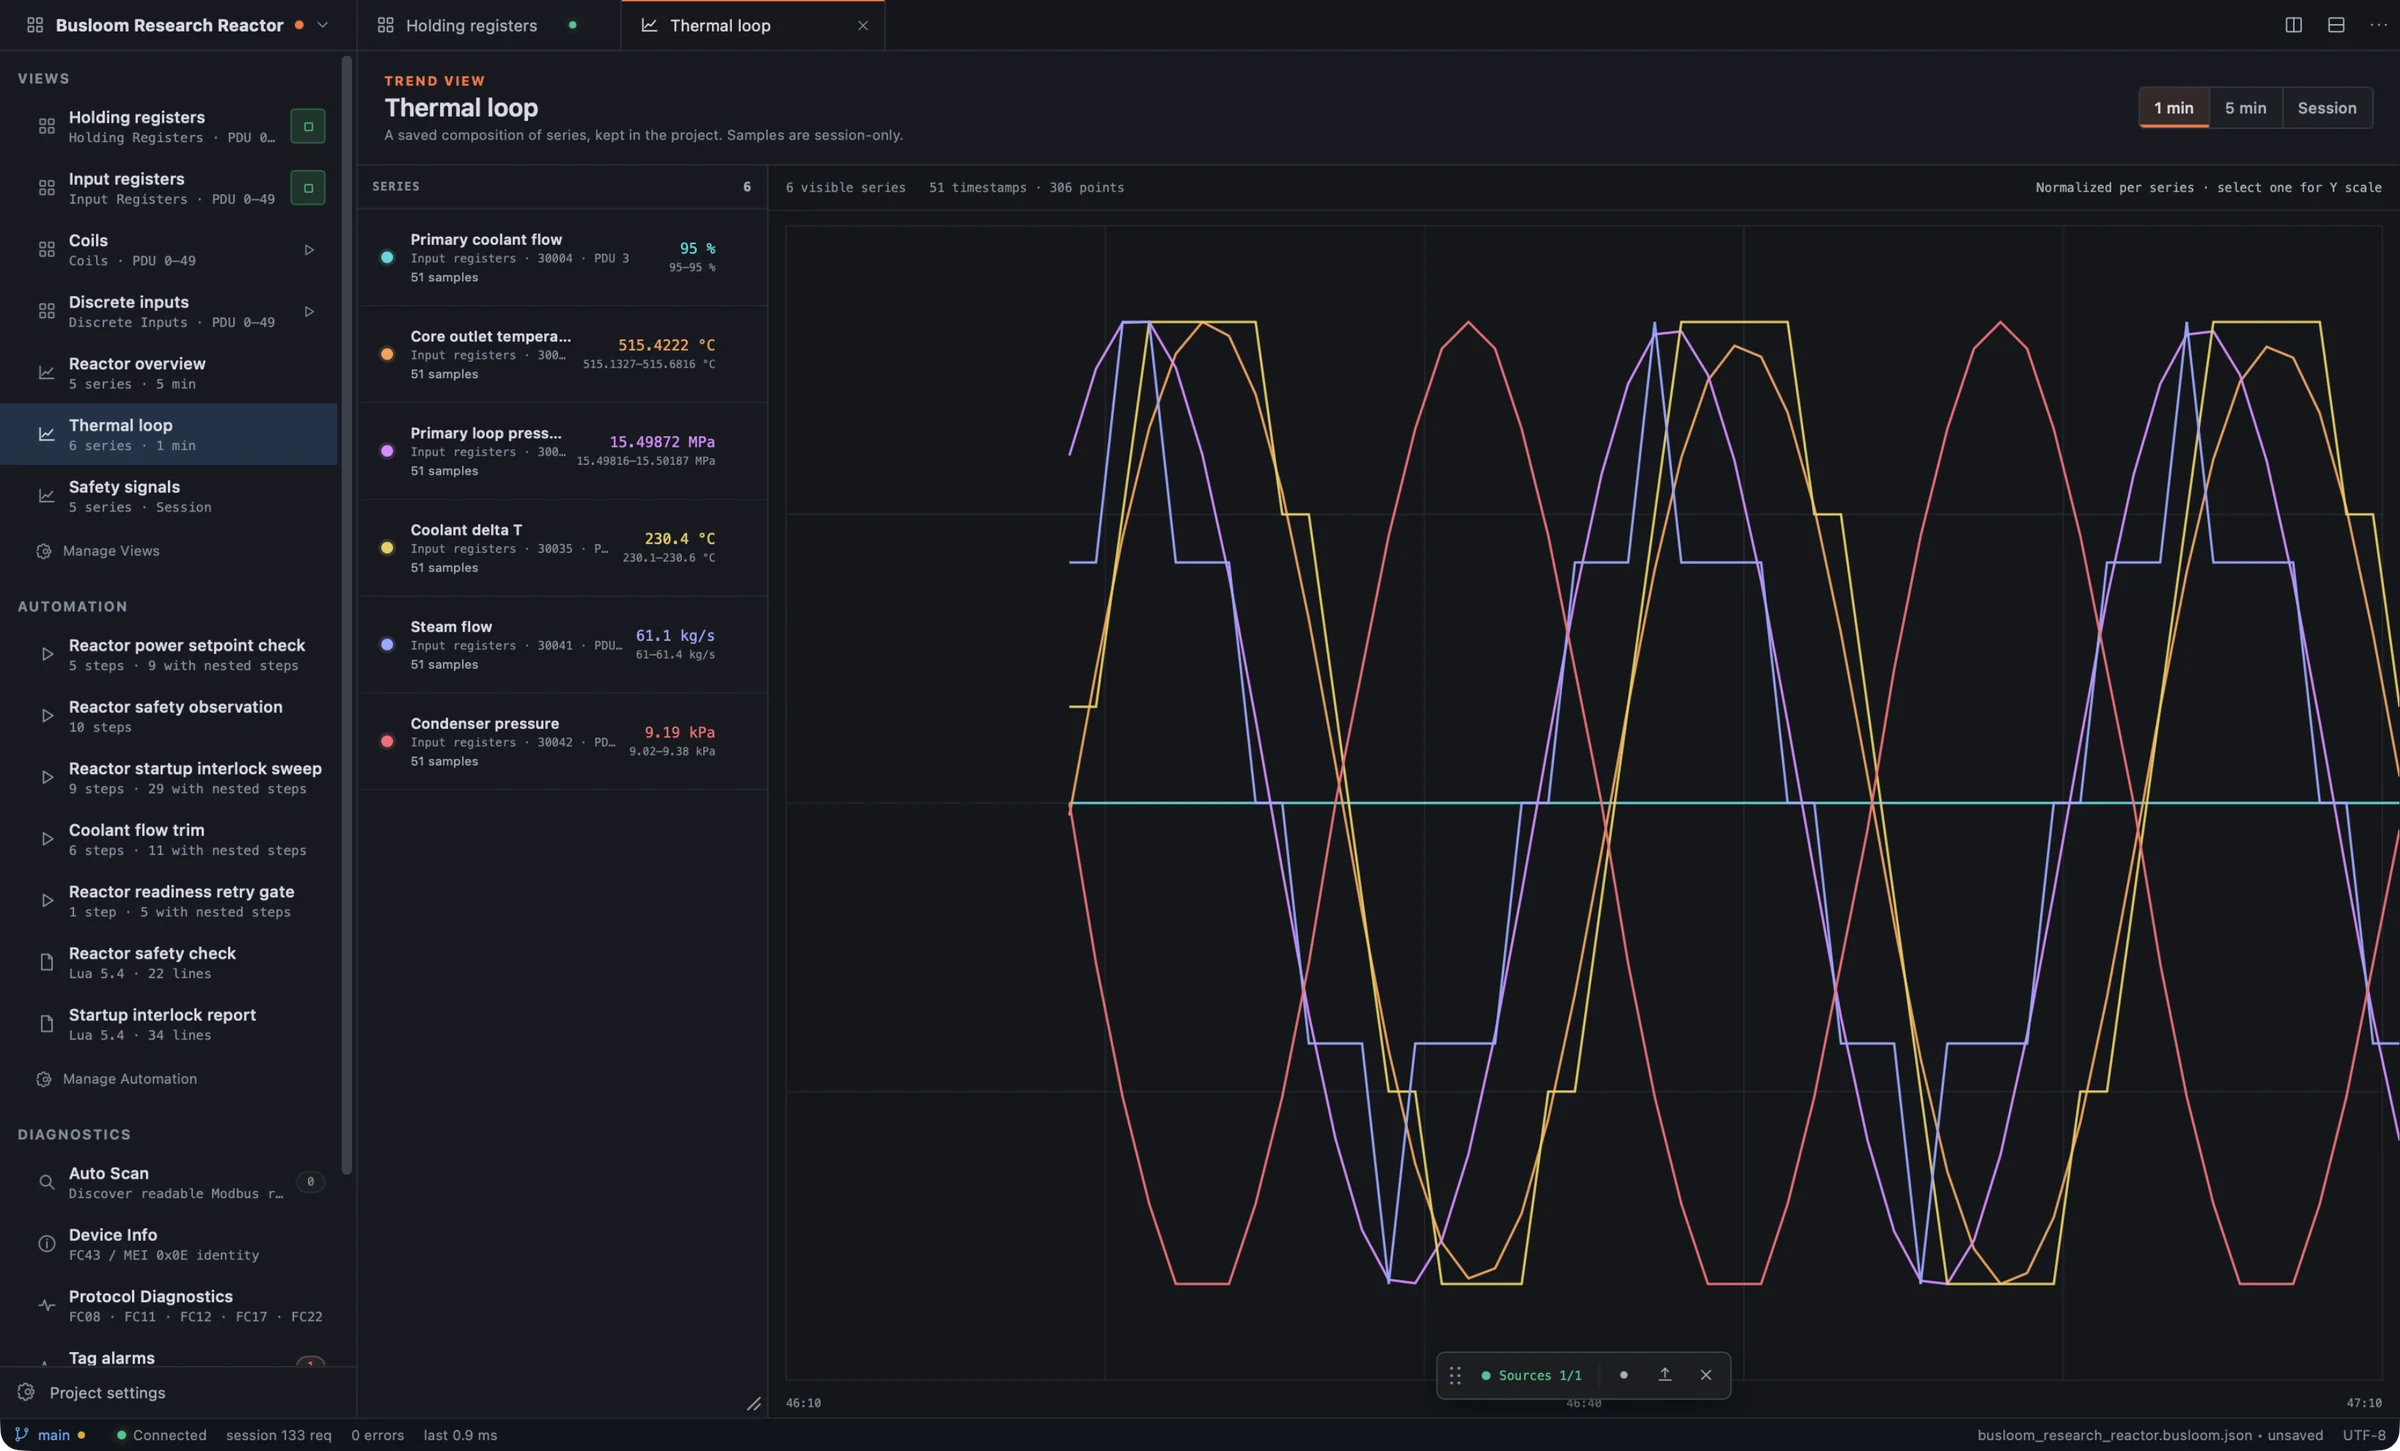Close the Thermal loop tab
2400x1451 pixels.
point(862,26)
